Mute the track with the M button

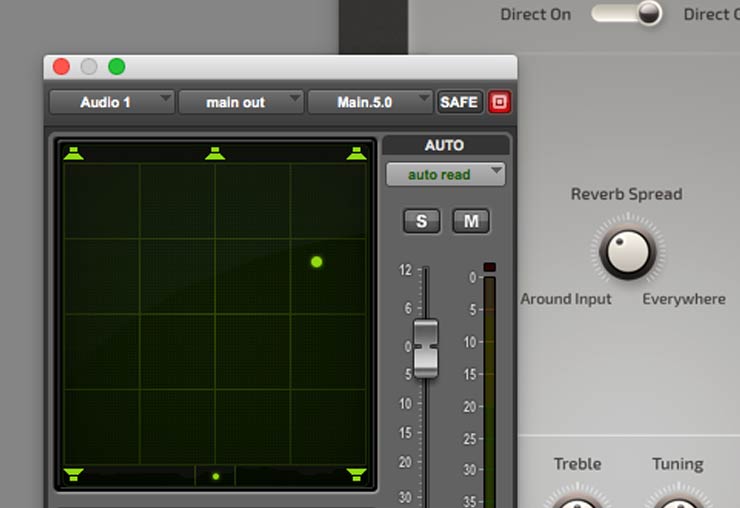pyautogui.click(x=471, y=221)
